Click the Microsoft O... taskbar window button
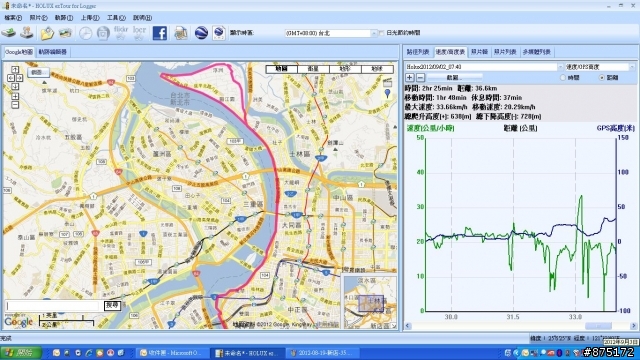The image size is (640, 360). point(172,353)
